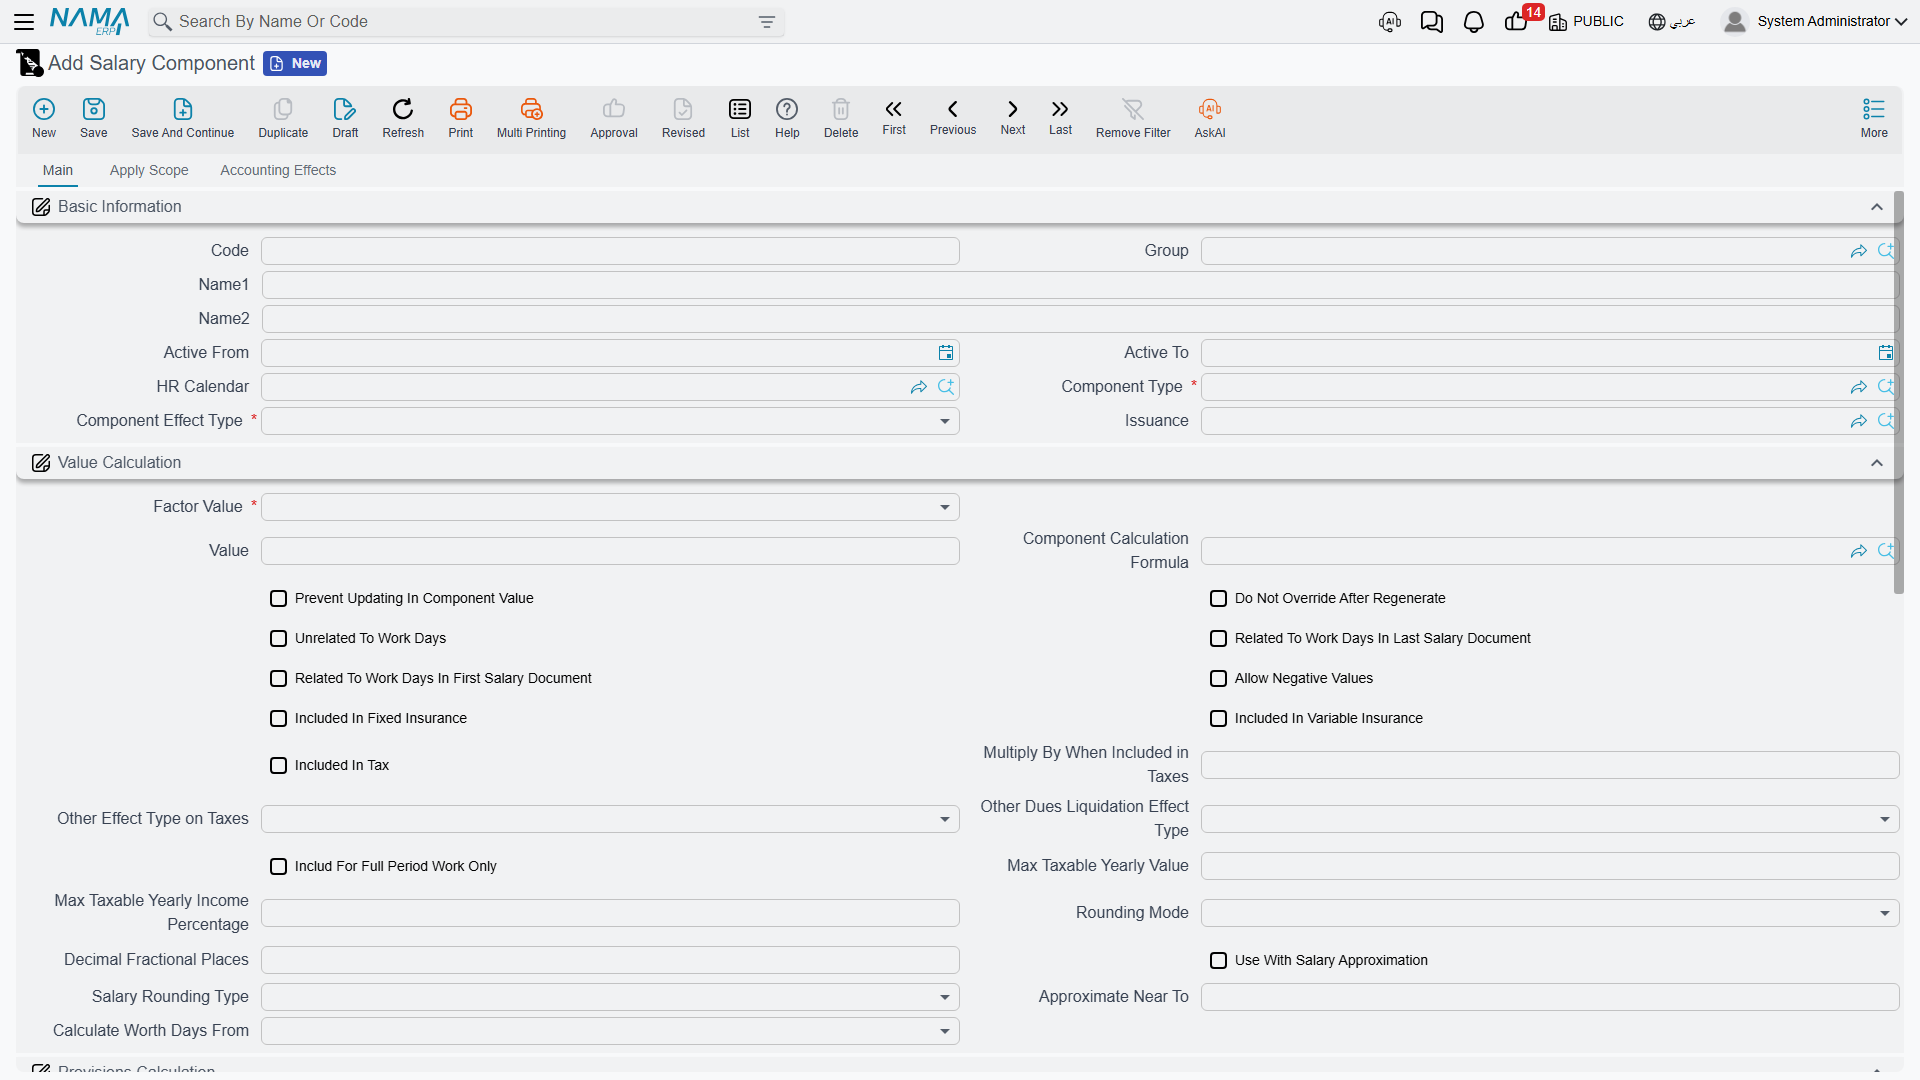Screen dimensions: 1920x1080
Task: Check Related To Work Days In First Salary Document
Action: click(279, 679)
